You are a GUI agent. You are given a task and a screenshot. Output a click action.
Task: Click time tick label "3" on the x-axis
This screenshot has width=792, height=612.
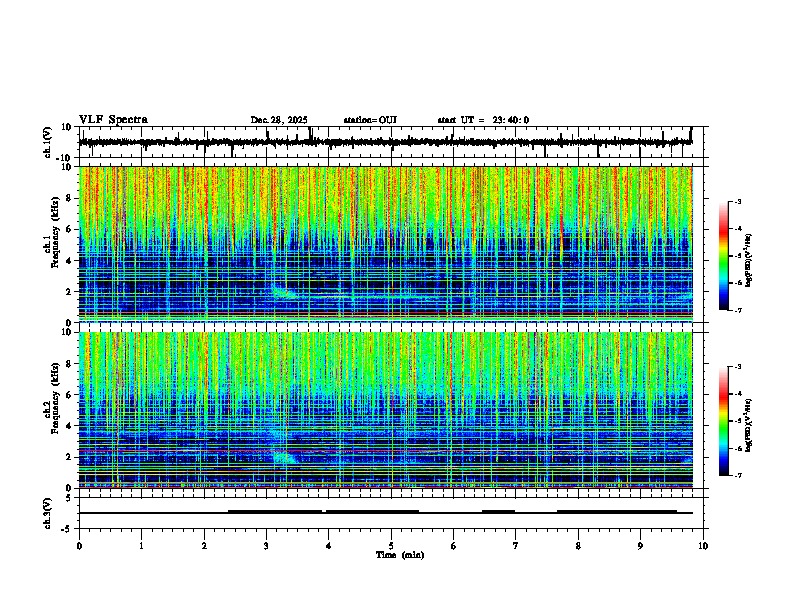(x=266, y=546)
